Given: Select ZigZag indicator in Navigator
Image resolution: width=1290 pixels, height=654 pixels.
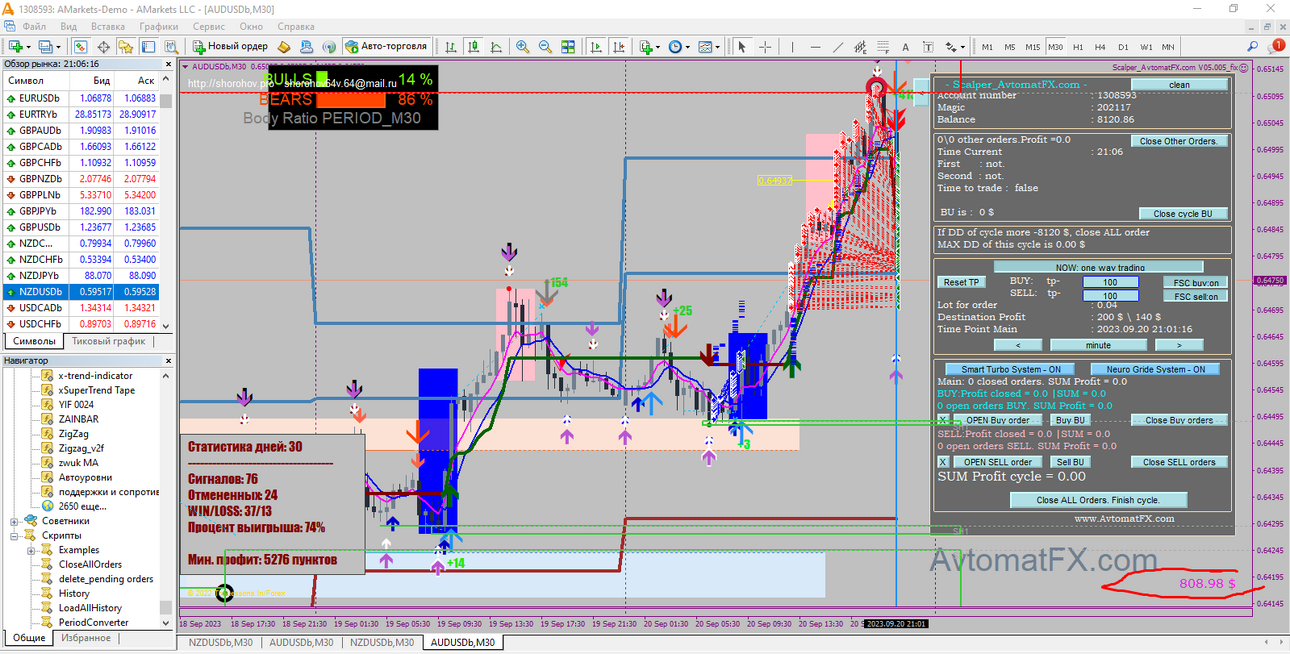Looking at the screenshot, I should (75, 434).
